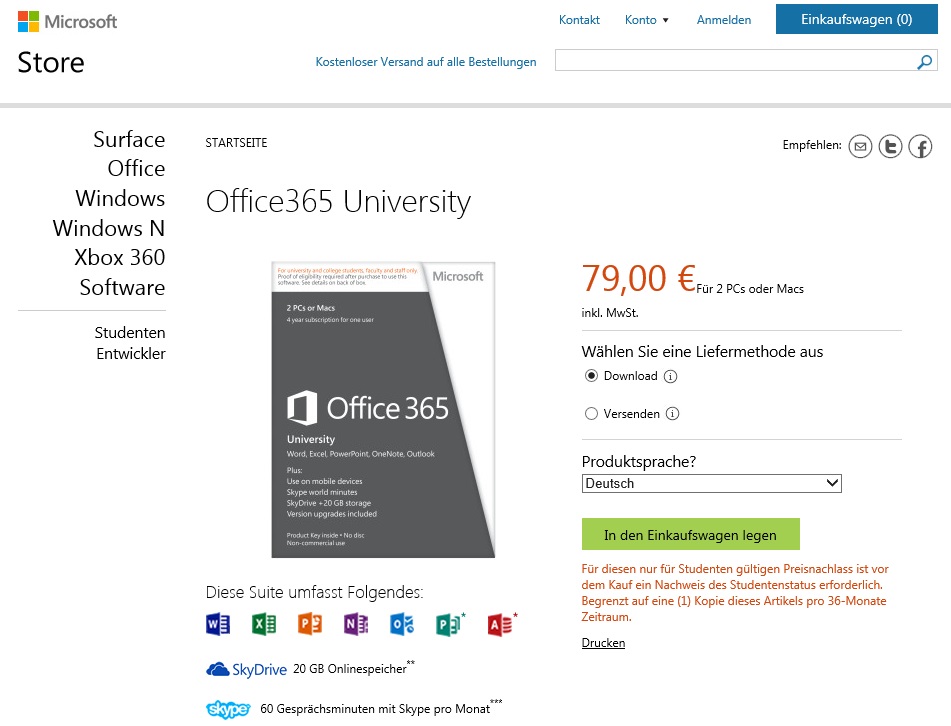This screenshot has width=951, height=726.
Task: Add product with In den Einkaufswagen legen
Action: (x=690, y=535)
